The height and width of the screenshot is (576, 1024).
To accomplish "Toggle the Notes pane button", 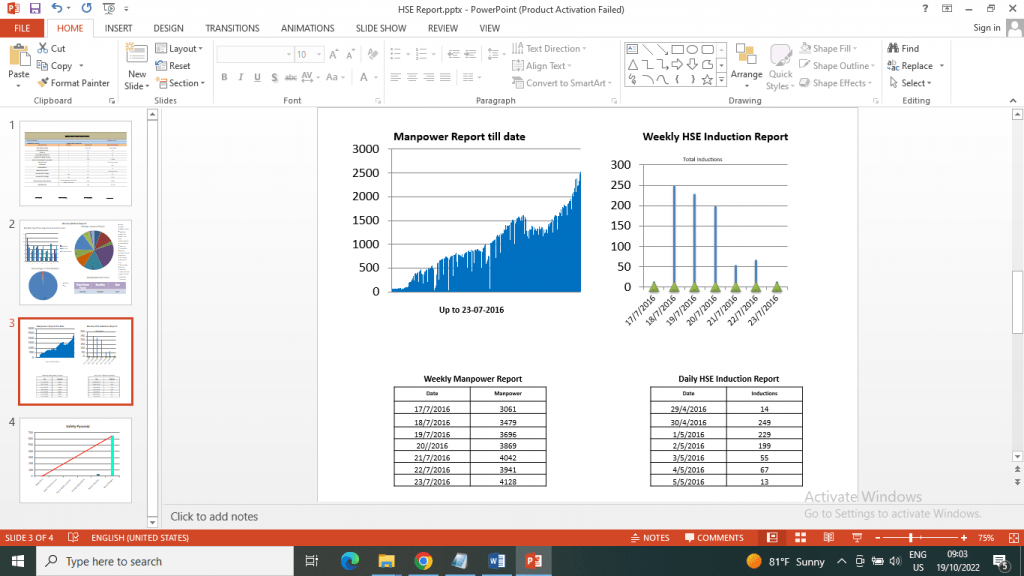I will [x=650, y=537].
